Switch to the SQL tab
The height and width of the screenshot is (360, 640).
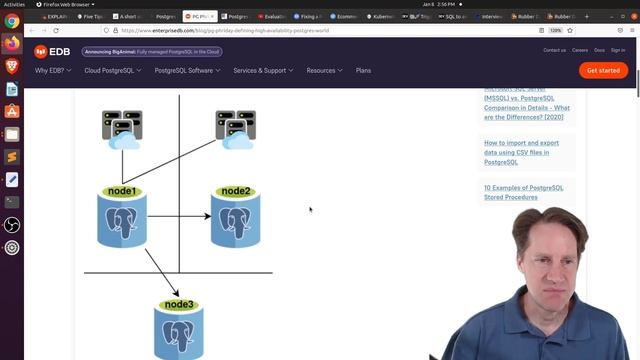tap(451, 17)
